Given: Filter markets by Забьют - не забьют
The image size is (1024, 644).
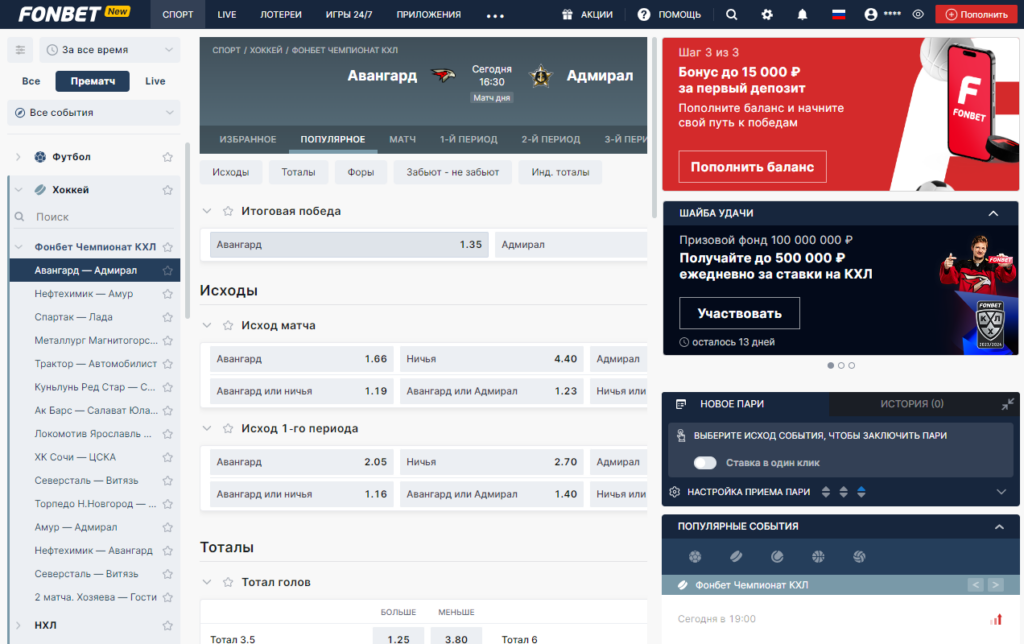Looking at the screenshot, I should point(453,172).
